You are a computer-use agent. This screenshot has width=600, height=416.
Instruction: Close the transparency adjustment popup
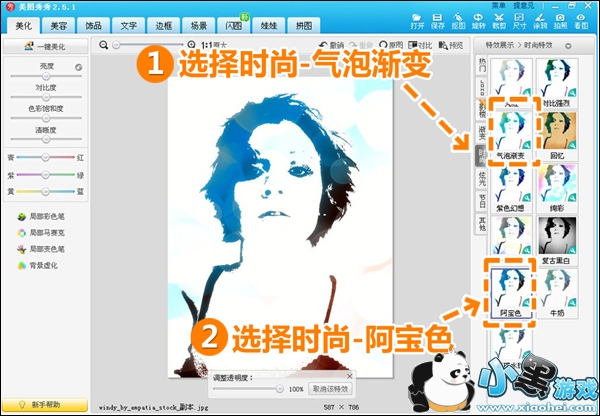pyautogui.click(x=349, y=377)
